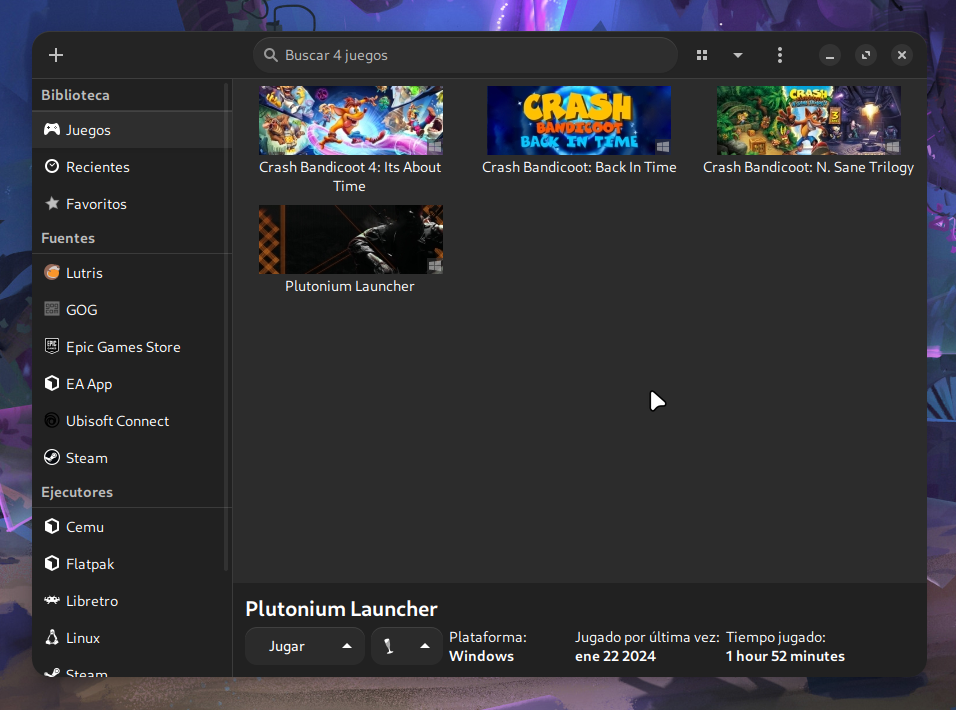The width and height of the screenshot is (956, 710).
Task: Select Lutris source
Action: coord(132,273)
